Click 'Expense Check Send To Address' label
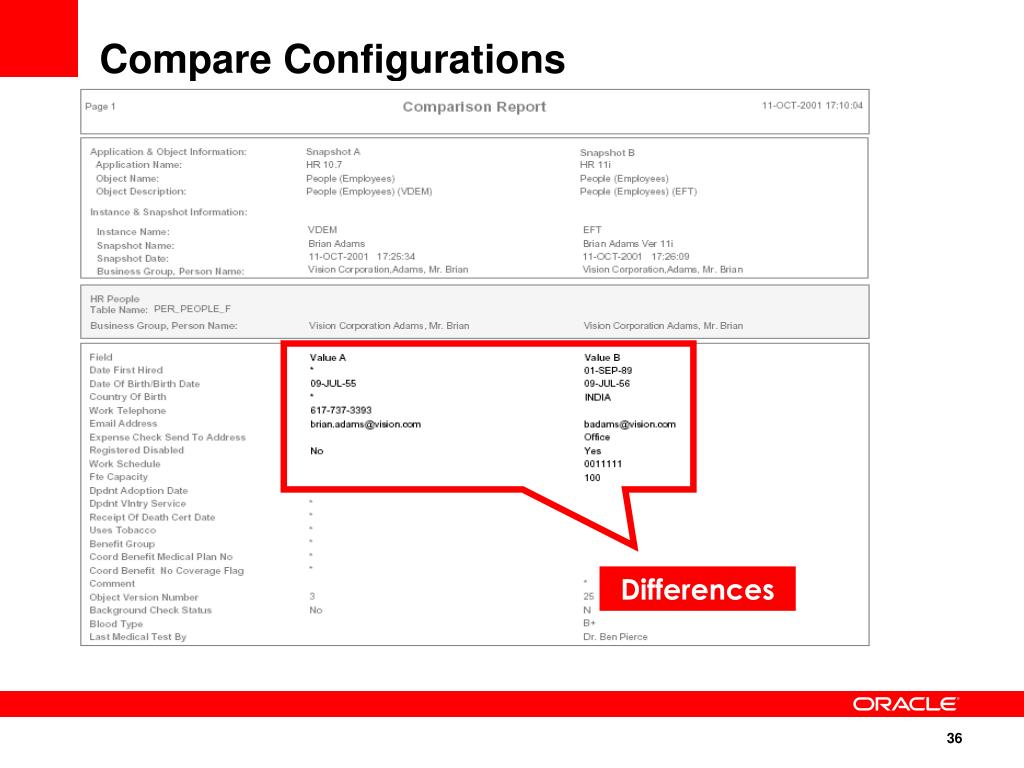This screenshot has width=1024, height=768. pyautogui.click(x=167, y=438)
